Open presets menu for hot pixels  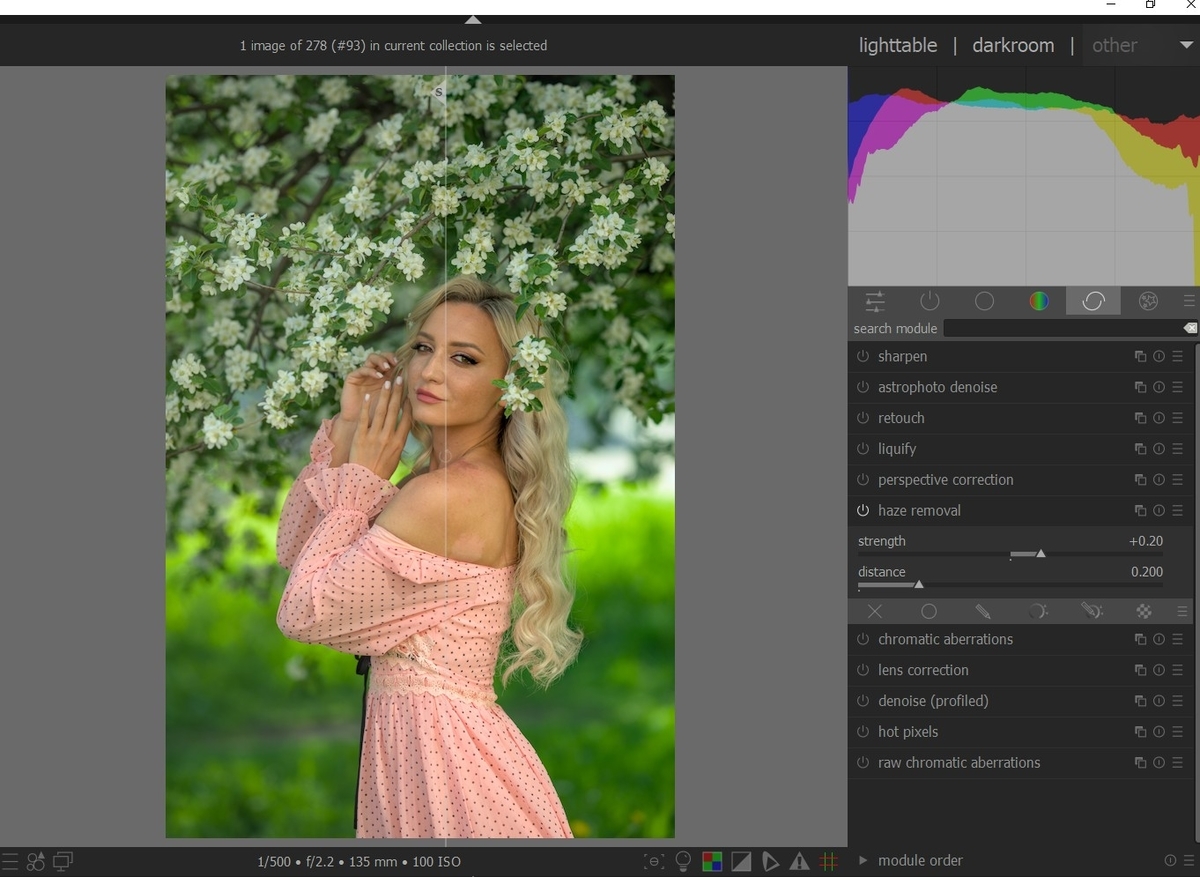[1178, 732]
